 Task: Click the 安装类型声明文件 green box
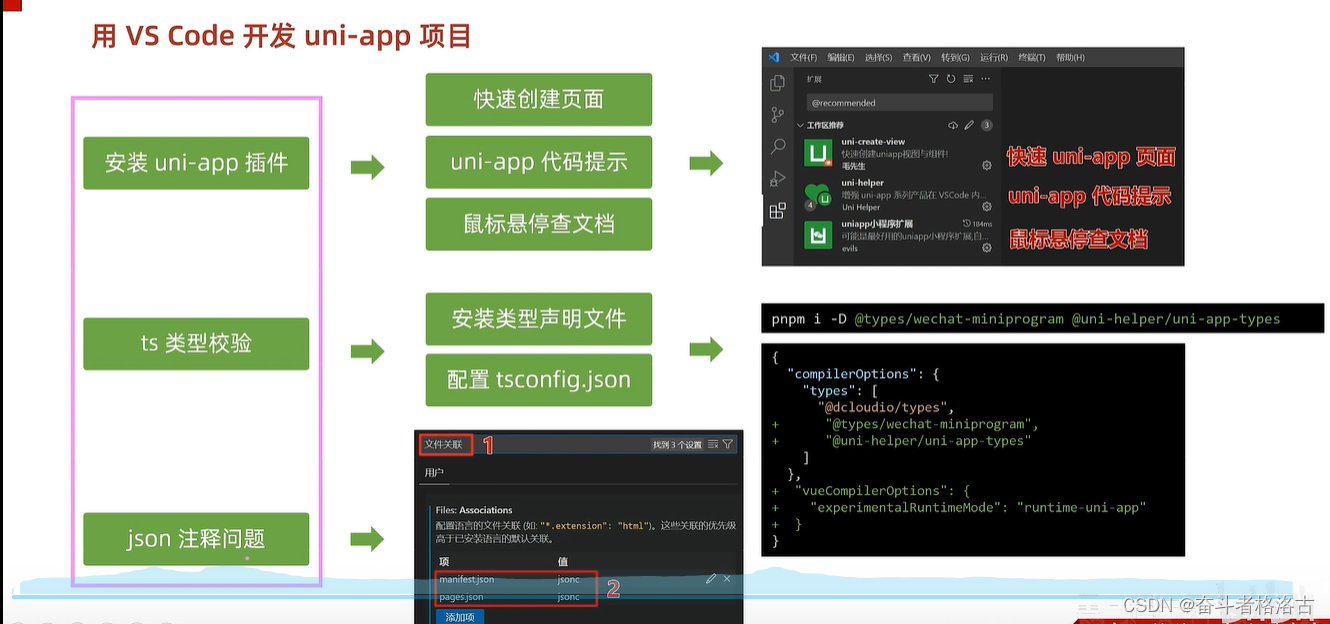tap(539, 319)
